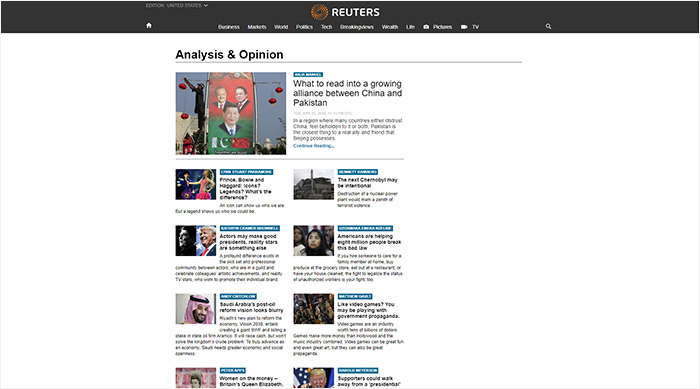Click the author tag above the Americans are helping headline
This screenshot has height=389, width=700.
pos(365,228)
